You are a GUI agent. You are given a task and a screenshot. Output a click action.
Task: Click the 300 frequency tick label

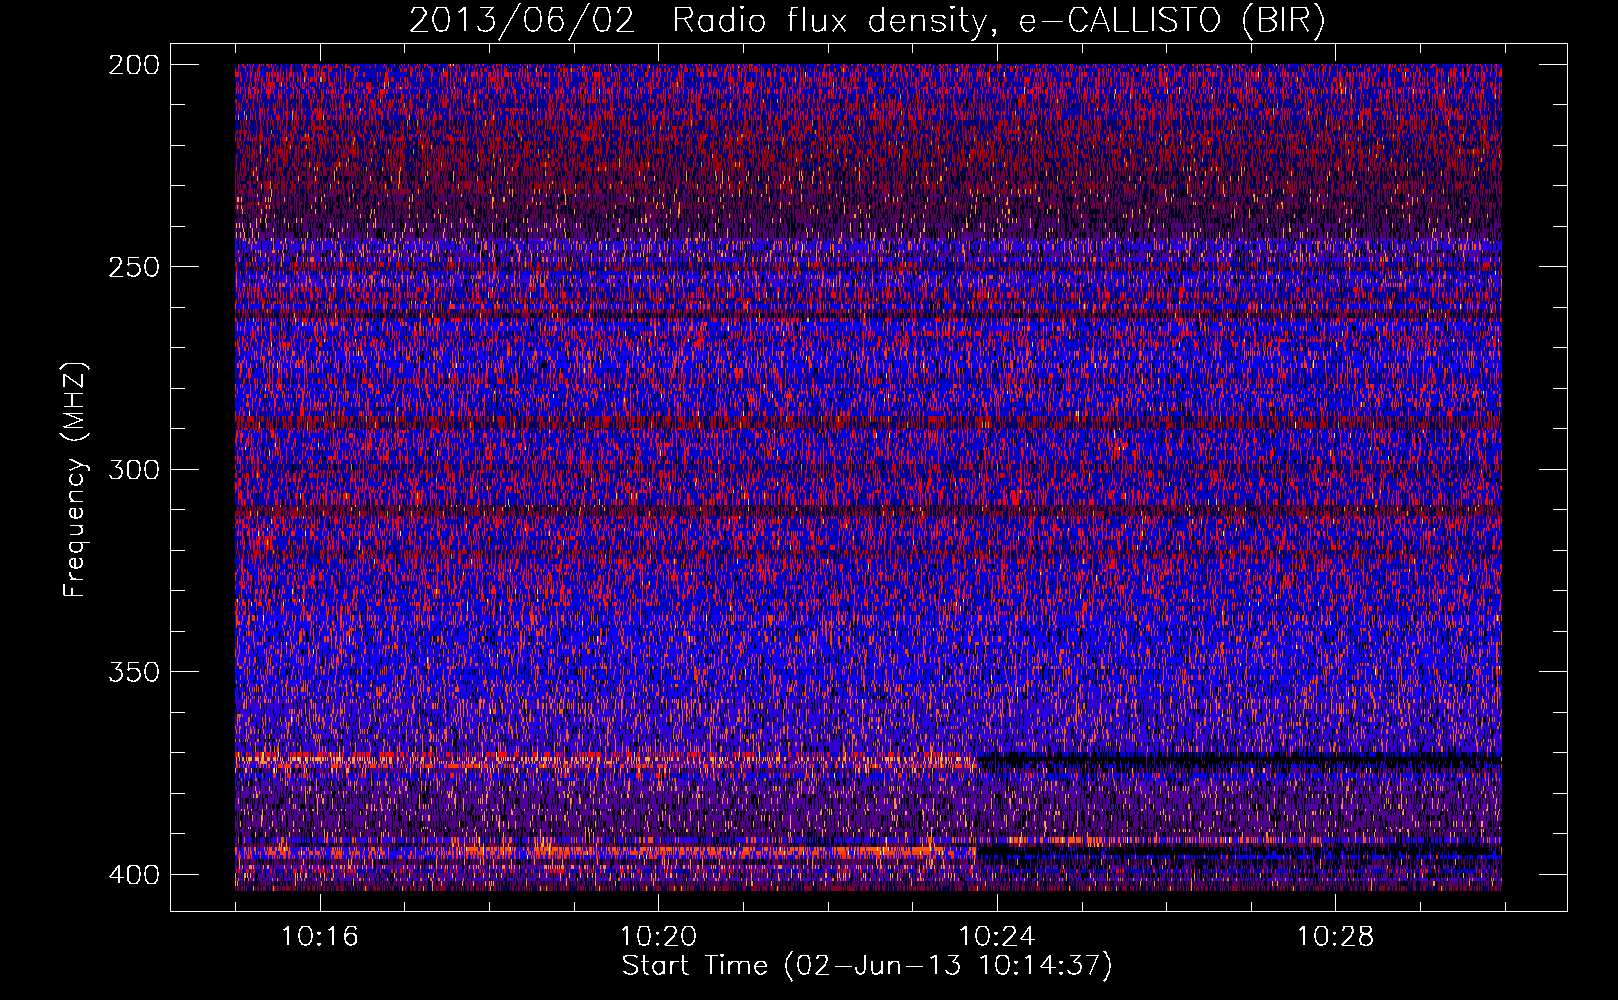pyautogui.click(x=134, y=469)
